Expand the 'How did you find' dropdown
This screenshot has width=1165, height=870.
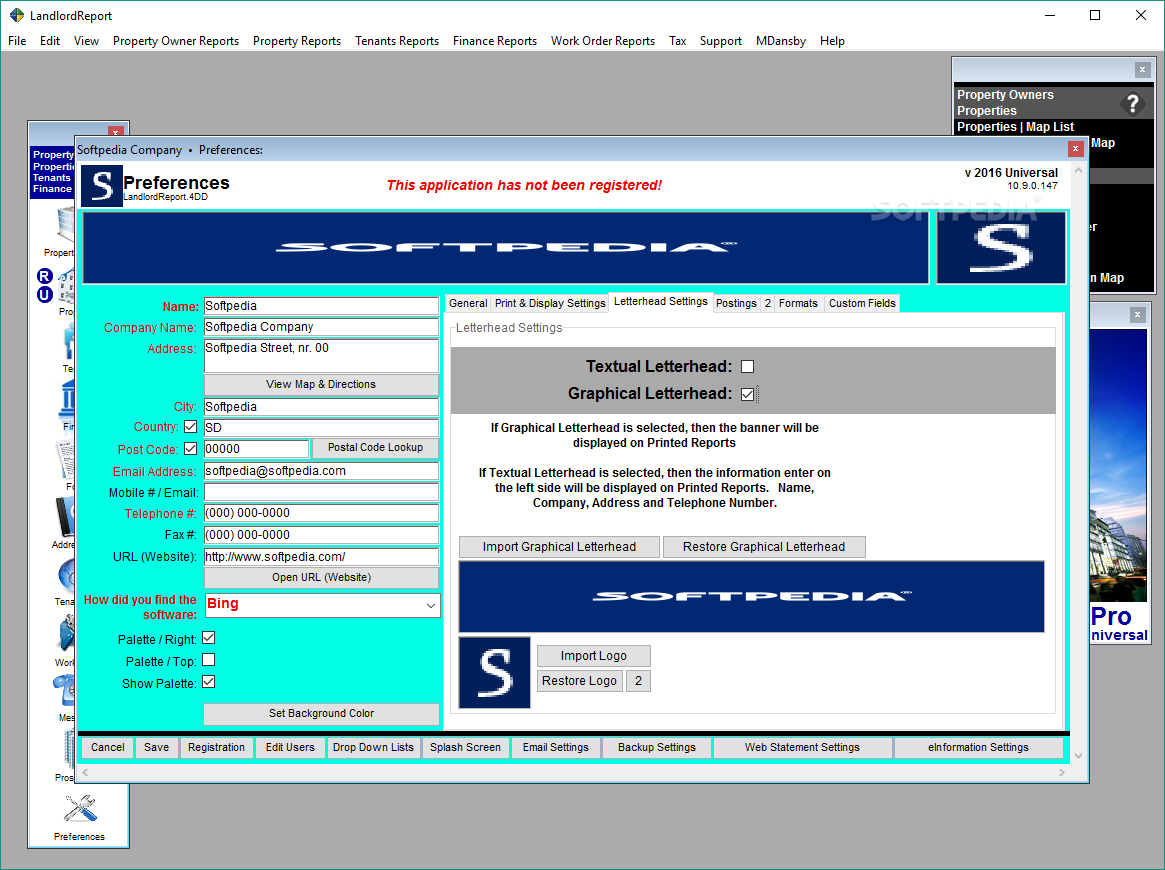pos(430,606)
